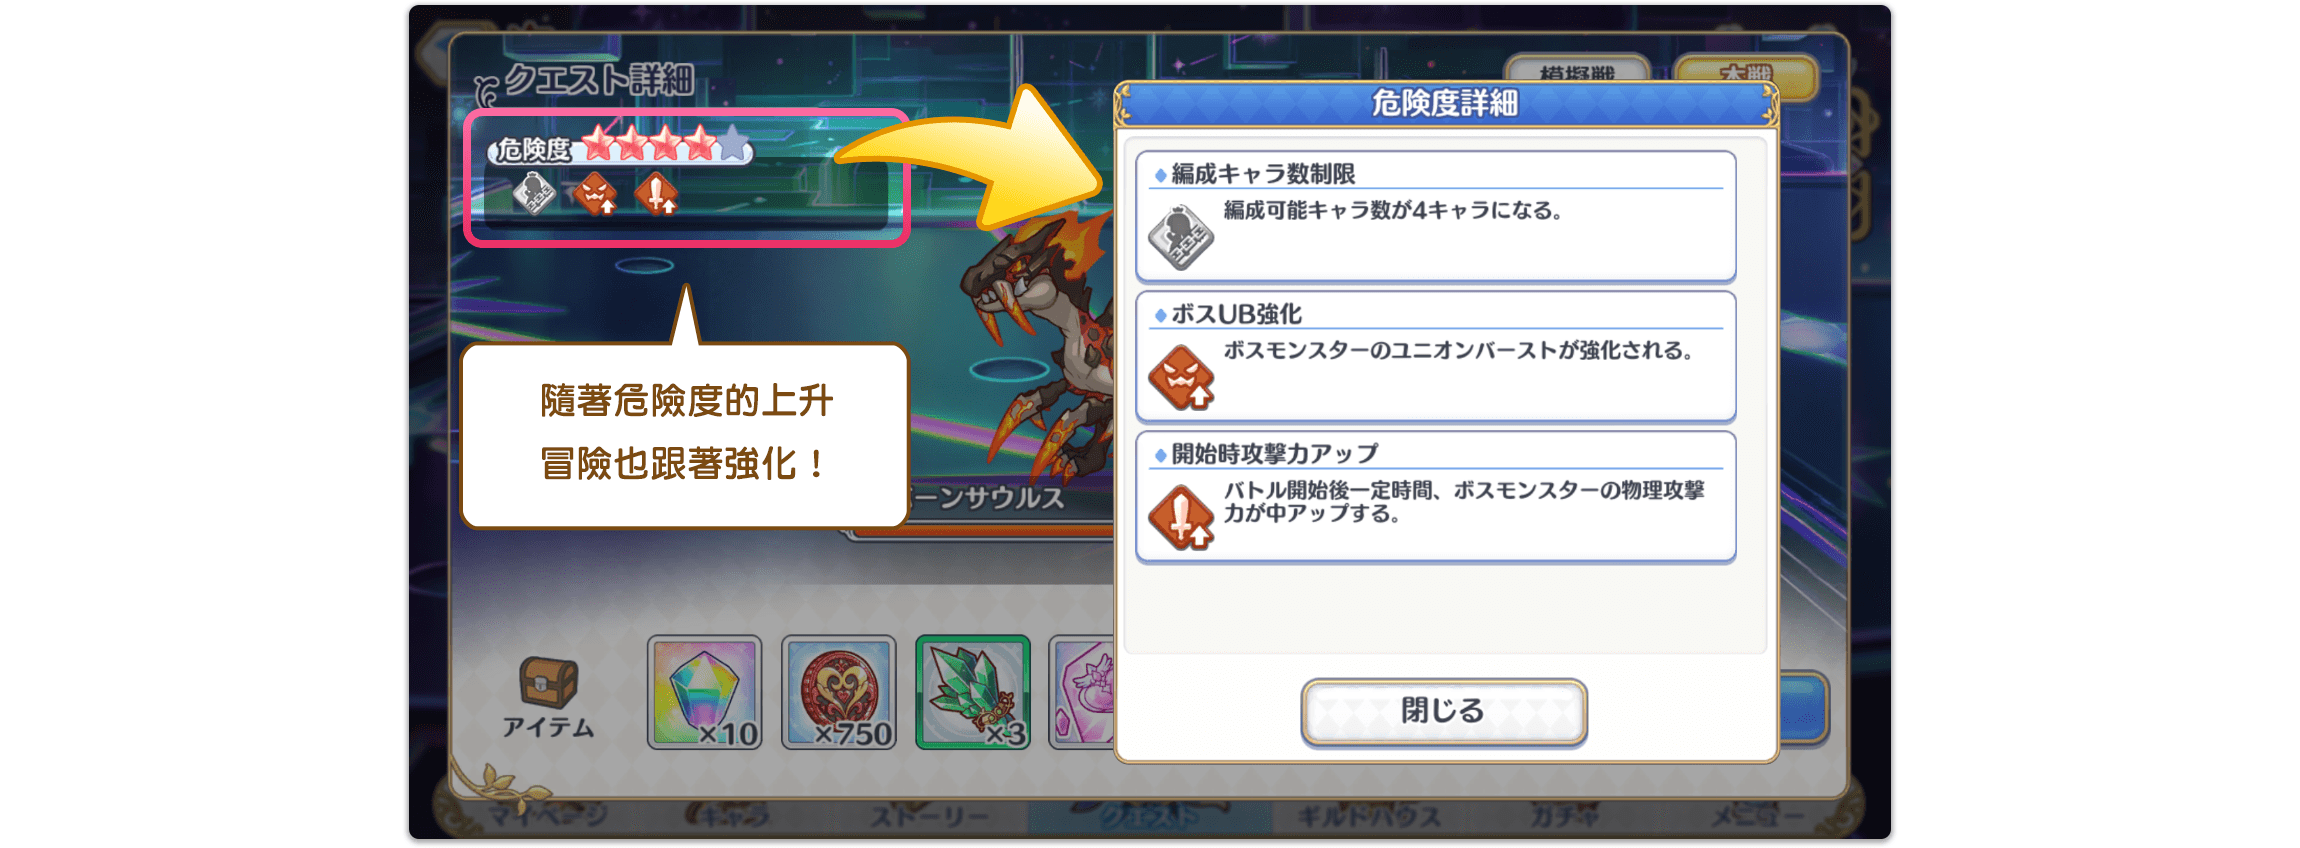Open the 編成キャラ数制限 entry icon in dialog
This screenshot has height=848, width=2300.
1181,237
